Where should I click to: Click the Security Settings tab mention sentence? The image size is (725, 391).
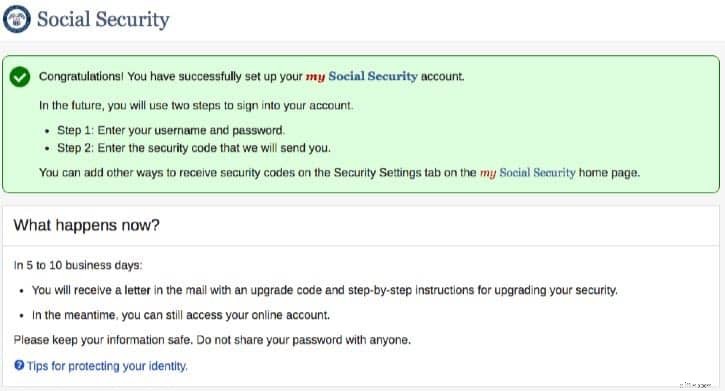(339, 173)
